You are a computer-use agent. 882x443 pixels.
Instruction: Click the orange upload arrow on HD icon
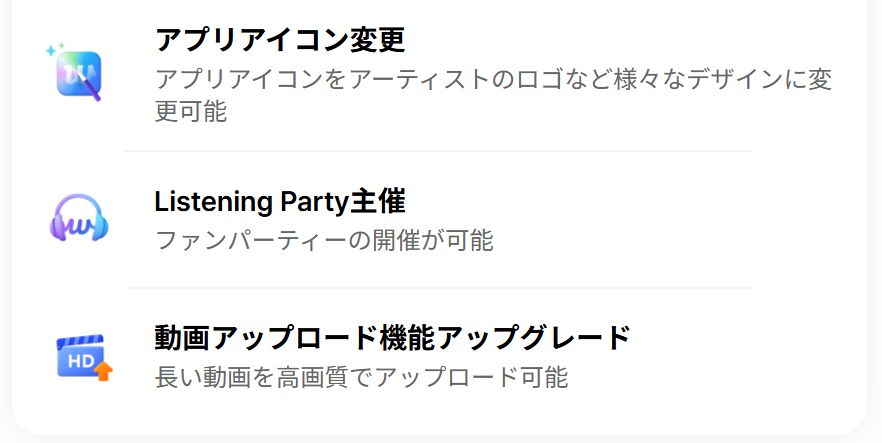point(103,372)
